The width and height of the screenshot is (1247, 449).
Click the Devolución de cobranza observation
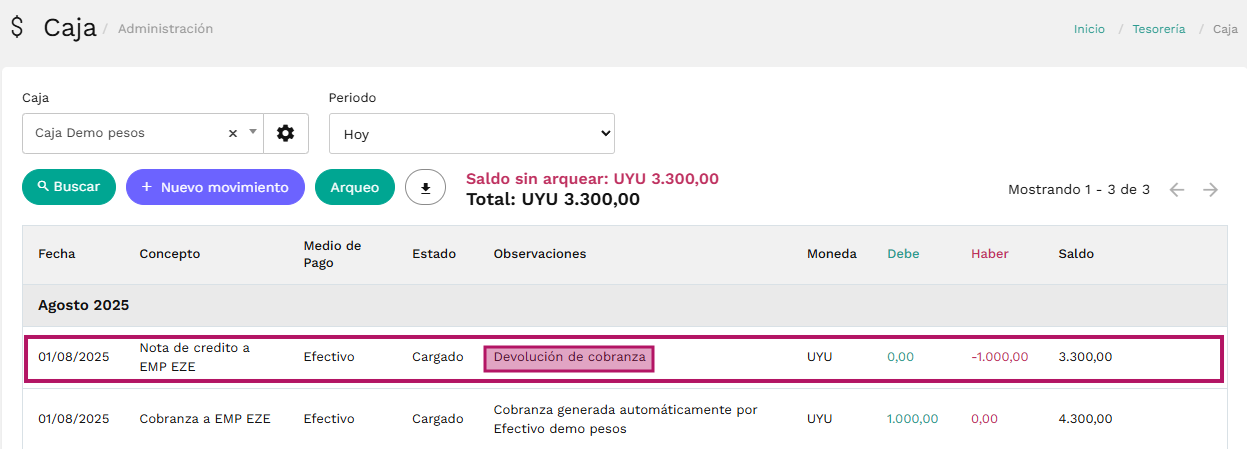(569, 357)
